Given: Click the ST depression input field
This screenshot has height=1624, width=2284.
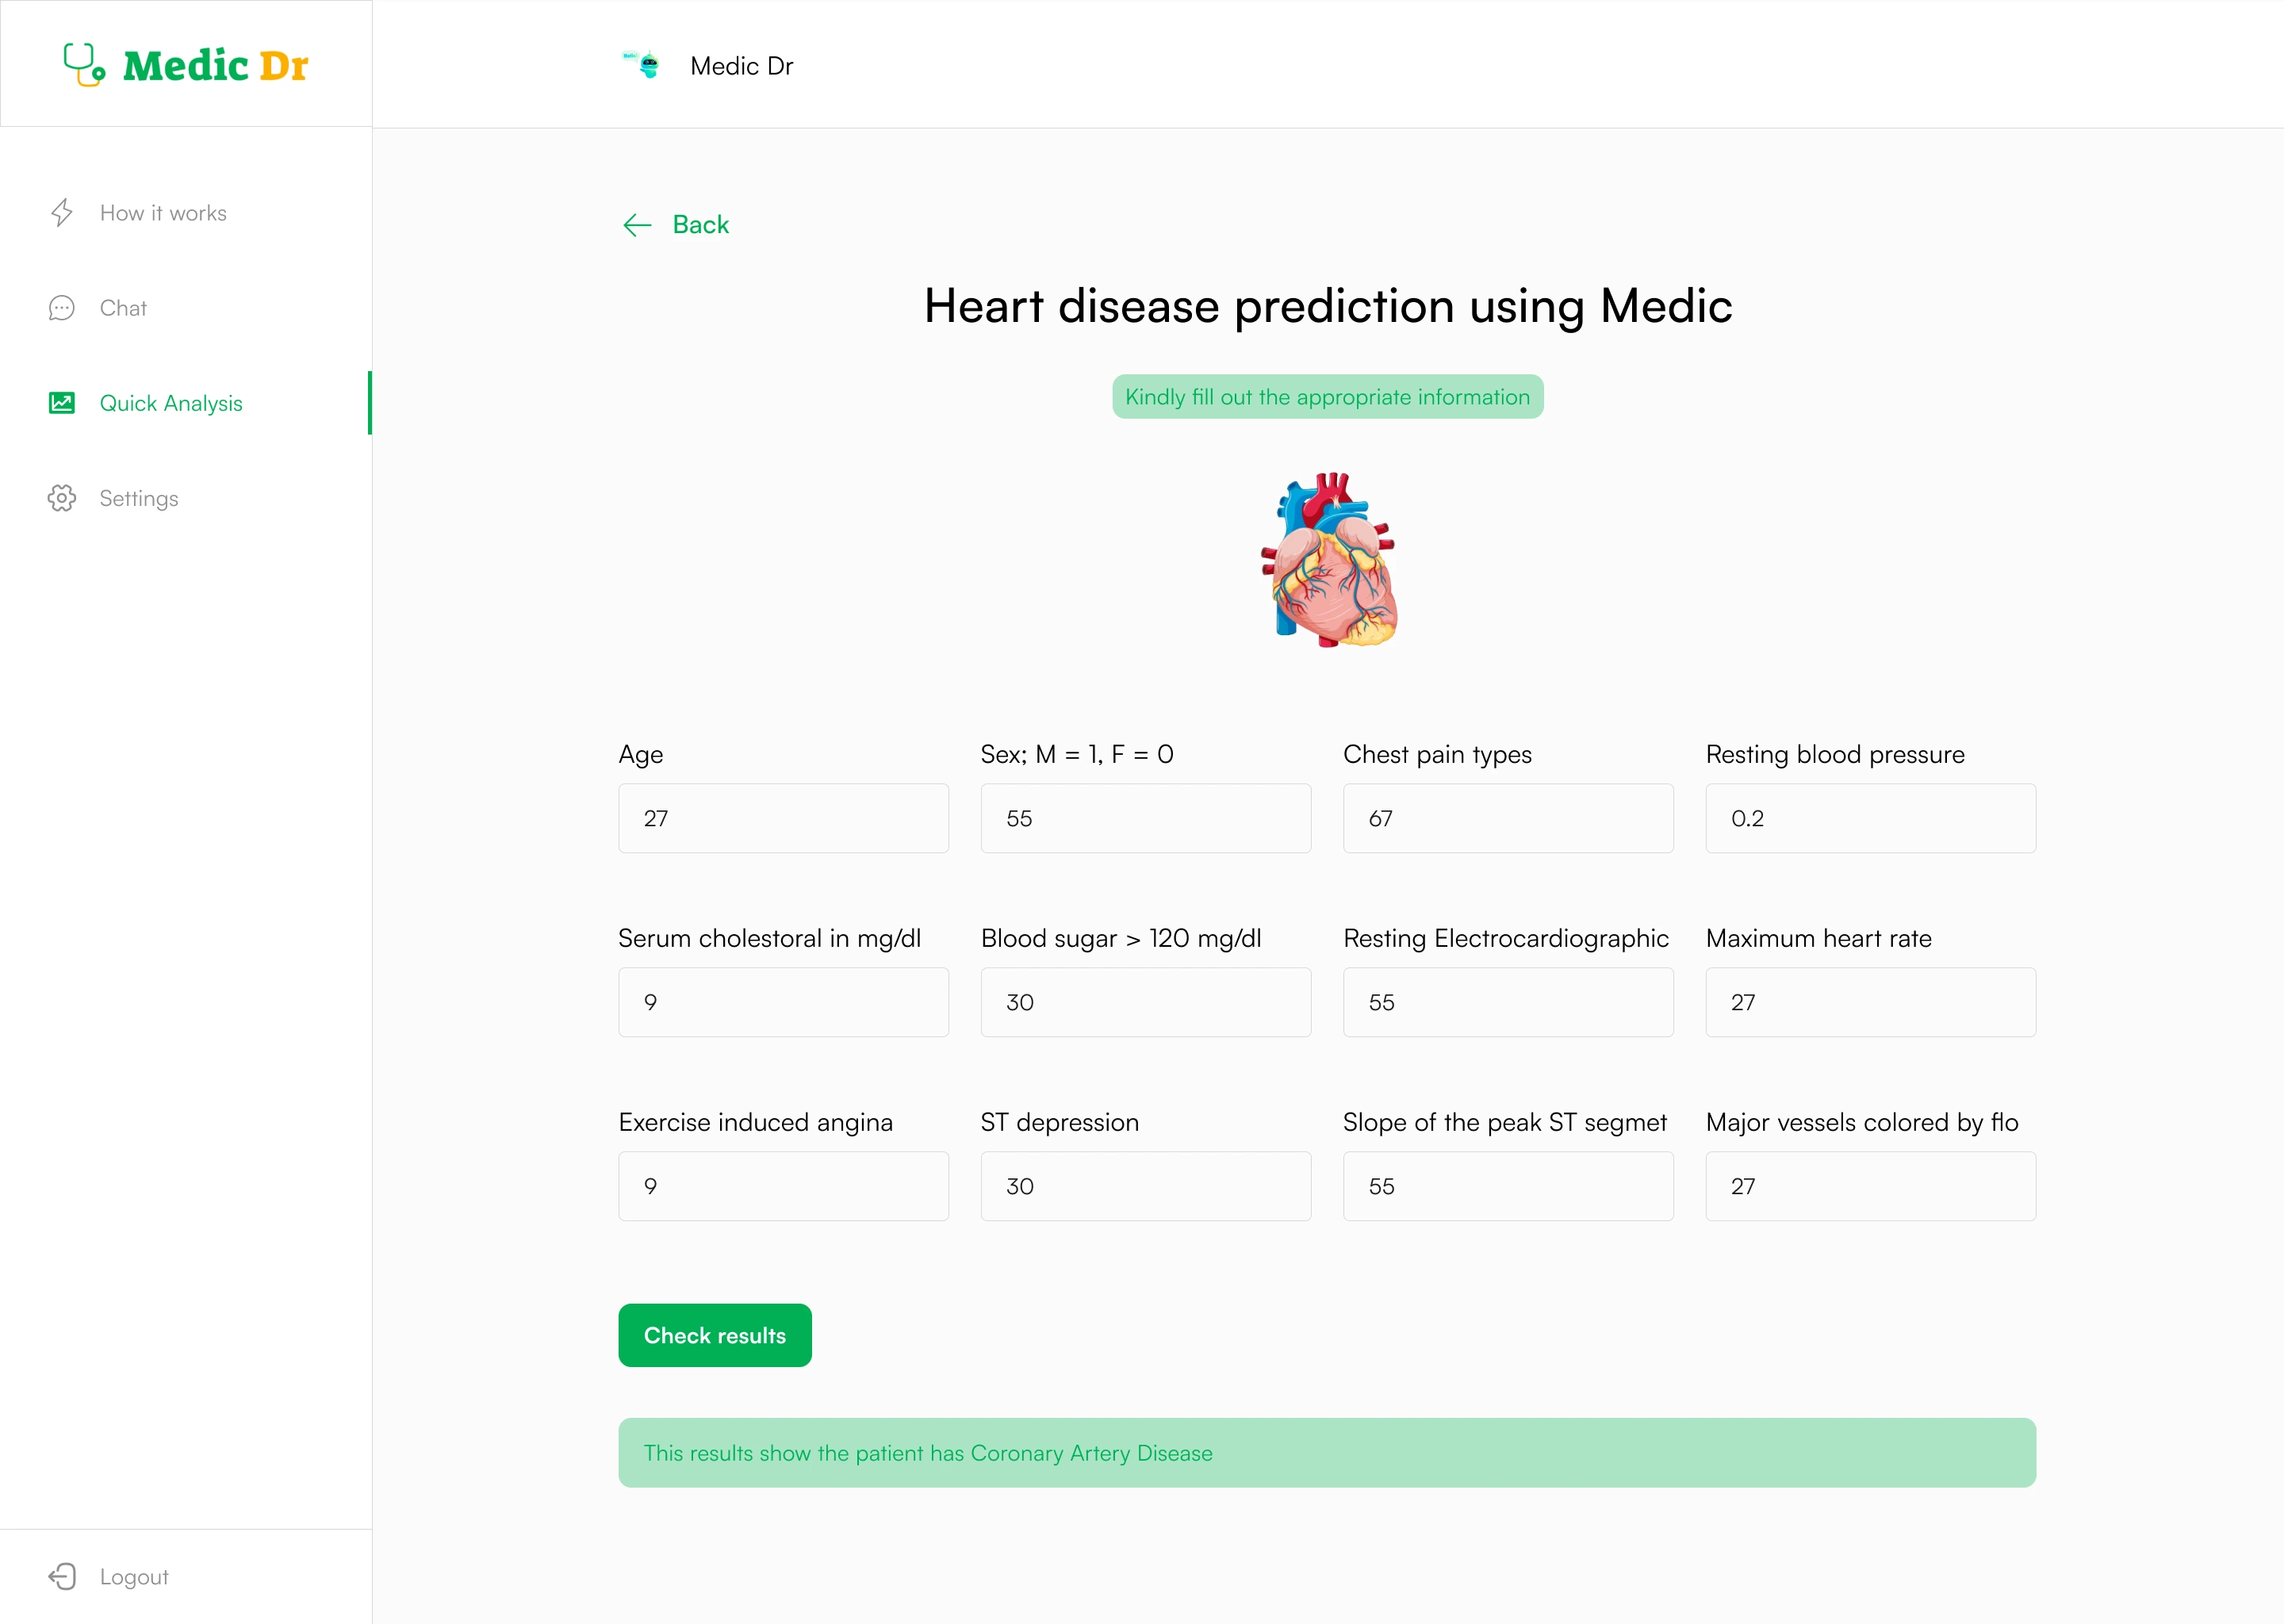Looking at the screenshot, I should [x=1146, y=1186].
